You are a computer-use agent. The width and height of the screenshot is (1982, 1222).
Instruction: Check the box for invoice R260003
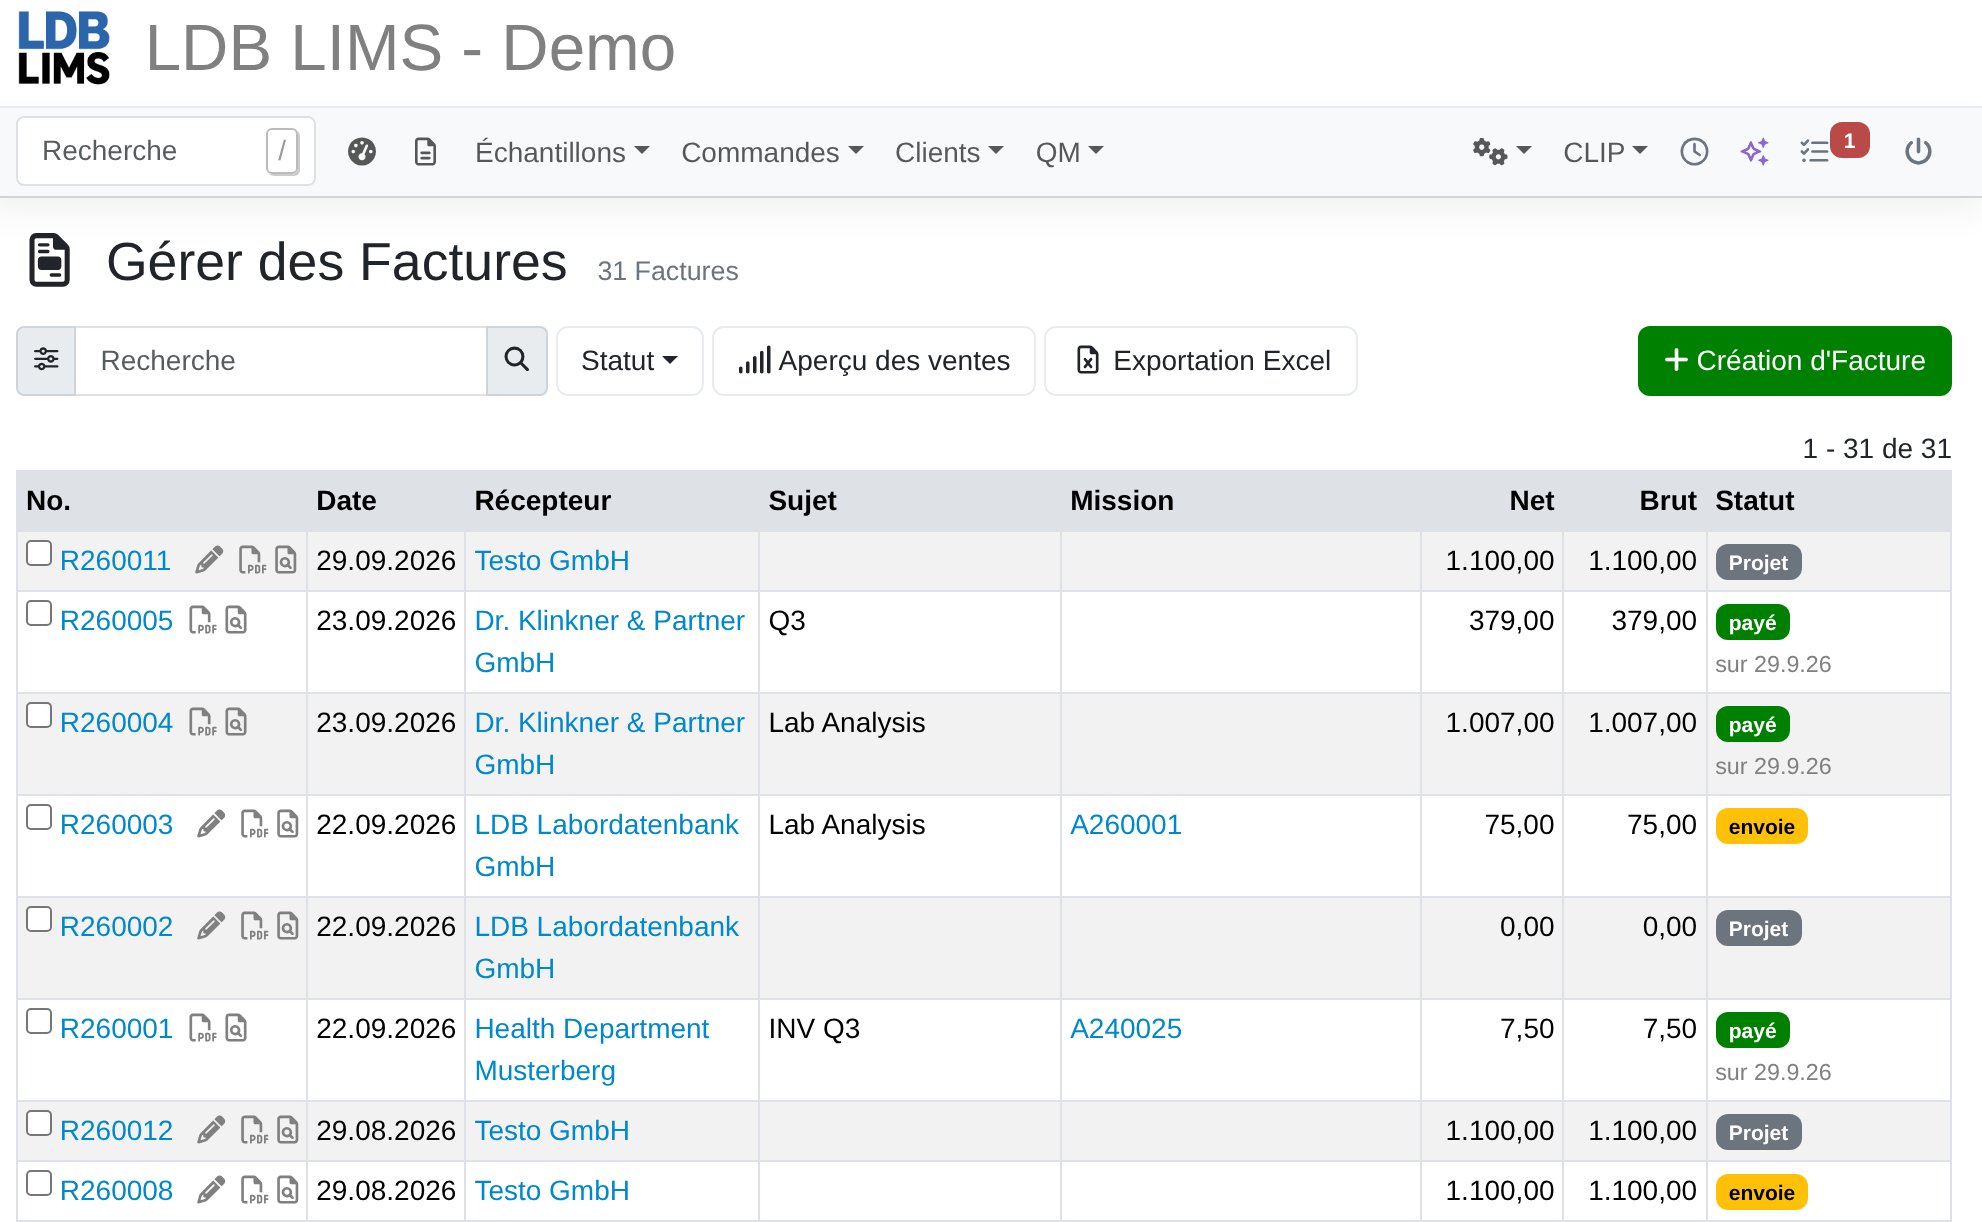point(39,817)
